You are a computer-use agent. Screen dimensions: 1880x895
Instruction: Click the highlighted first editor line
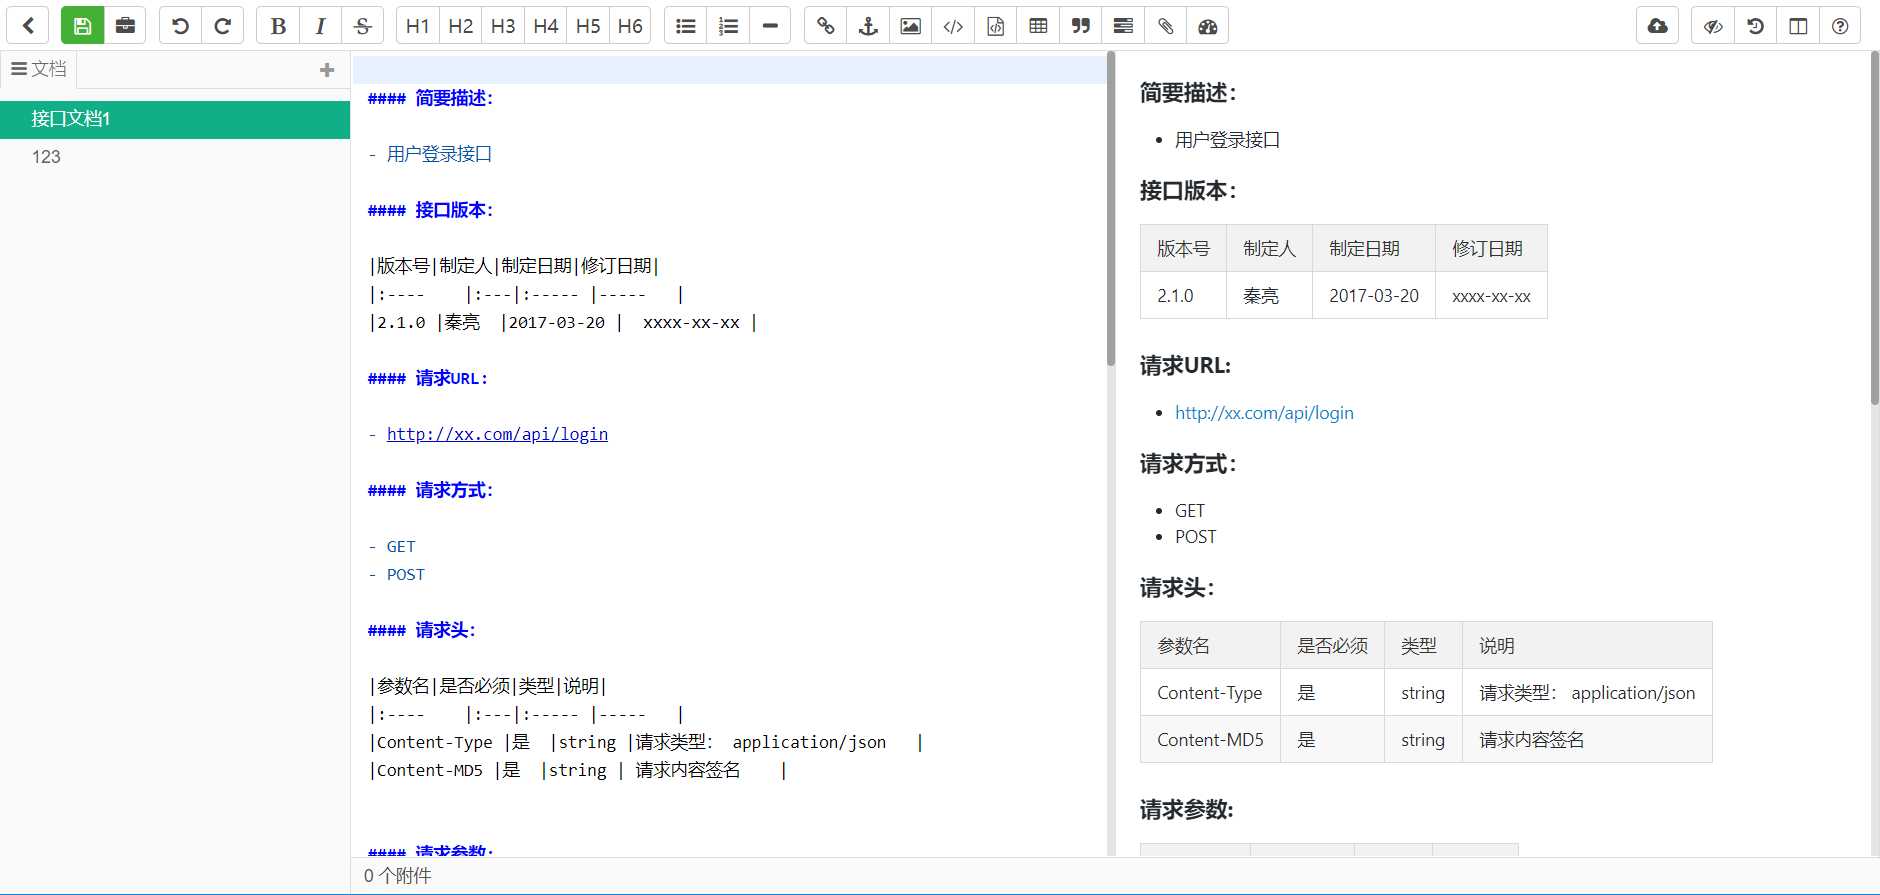click(729, 70)
